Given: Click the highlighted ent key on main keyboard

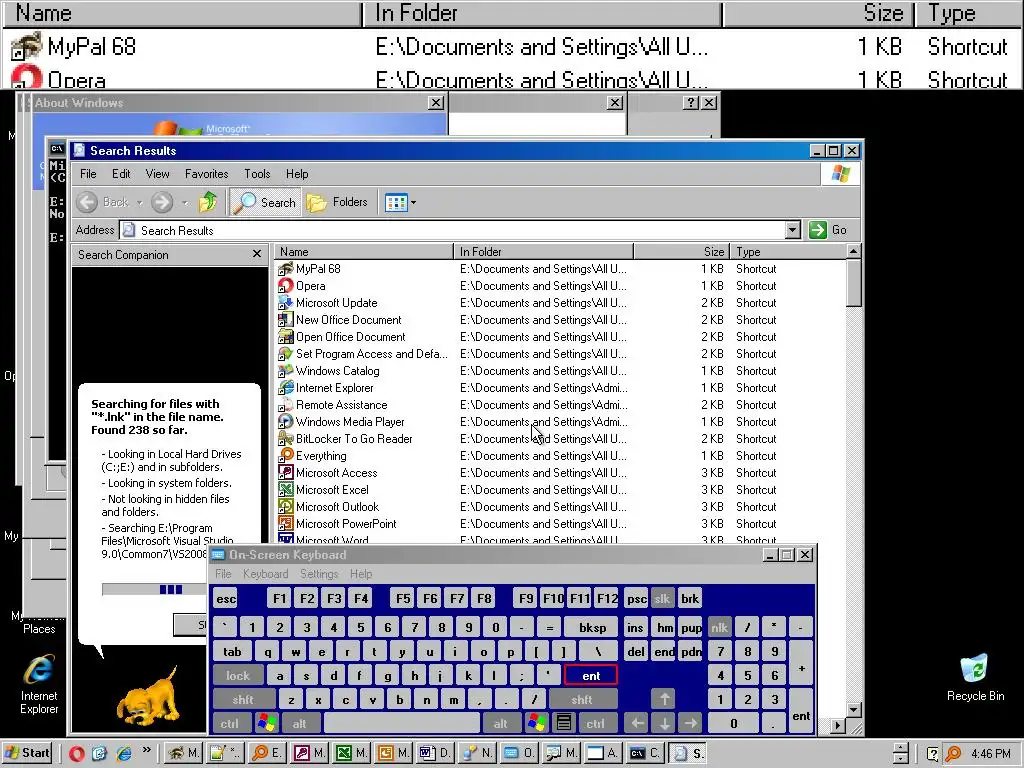Looking at the screenshot, I should pos(590,675).
